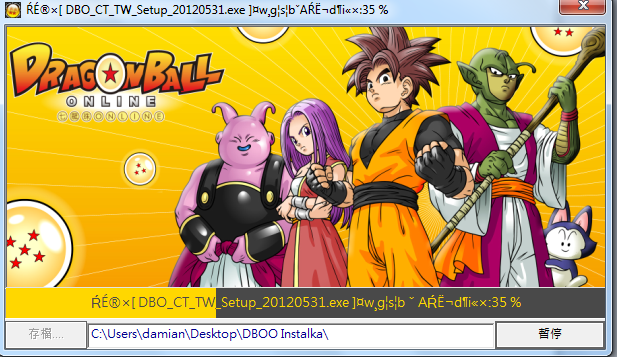The image size is (617, 361).
Task: Close the downloader window
Action: coord(582,6)
